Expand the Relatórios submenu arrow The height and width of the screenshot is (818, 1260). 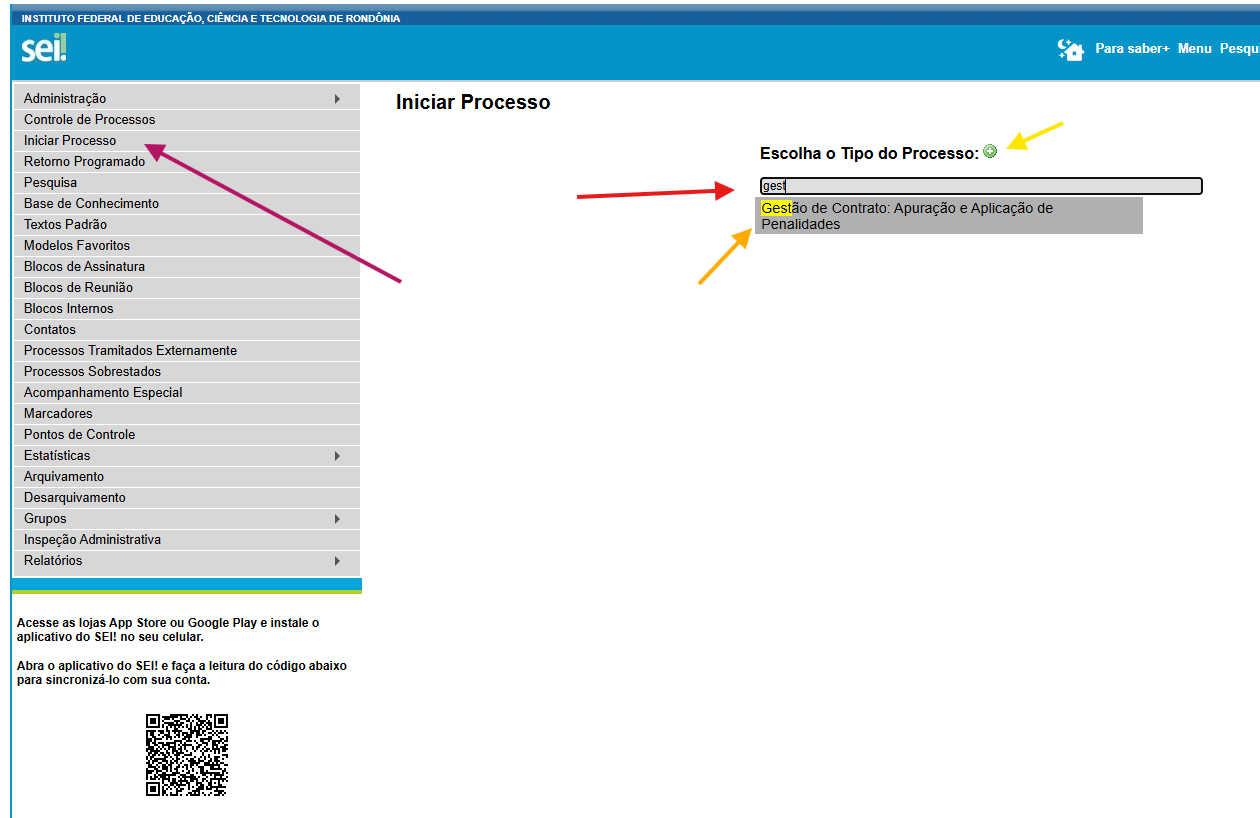[337, 561]
